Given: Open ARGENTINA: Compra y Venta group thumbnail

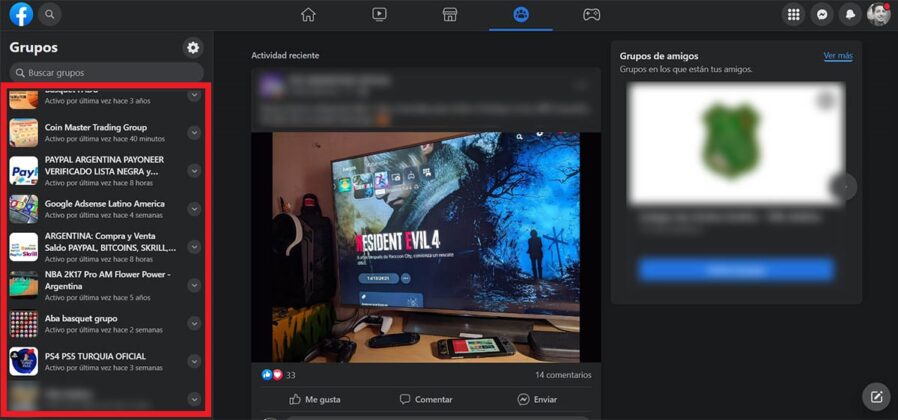Looking at the screenshot, I should [23, 247].
